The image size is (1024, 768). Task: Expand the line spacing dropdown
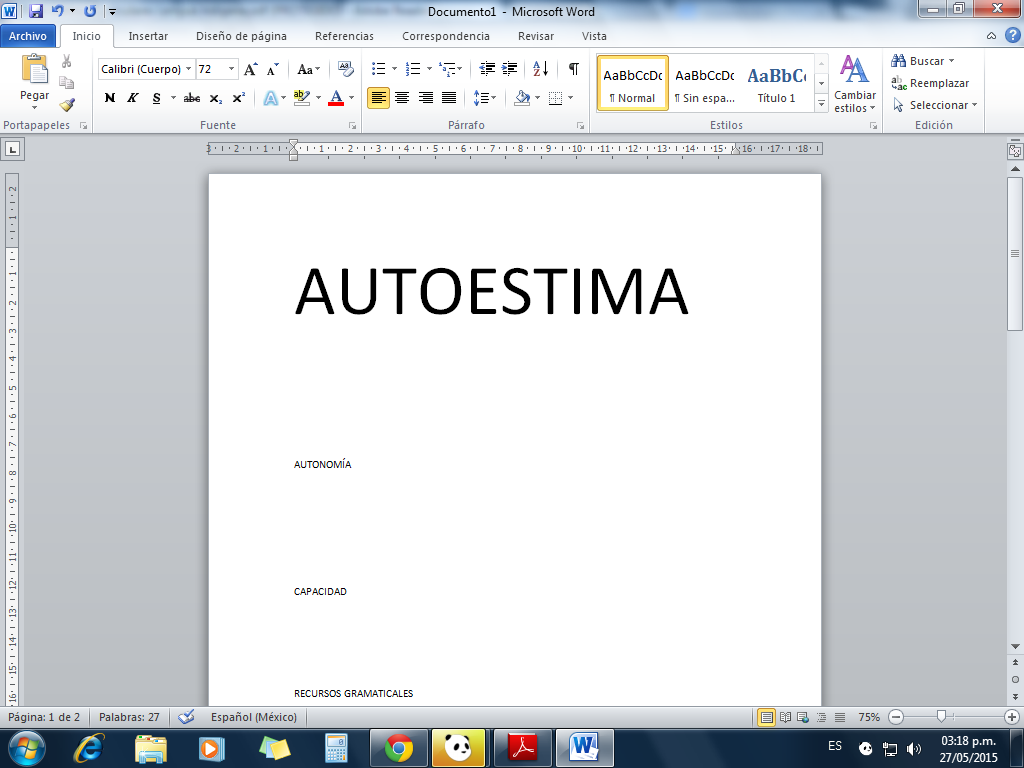pos(494,98)
